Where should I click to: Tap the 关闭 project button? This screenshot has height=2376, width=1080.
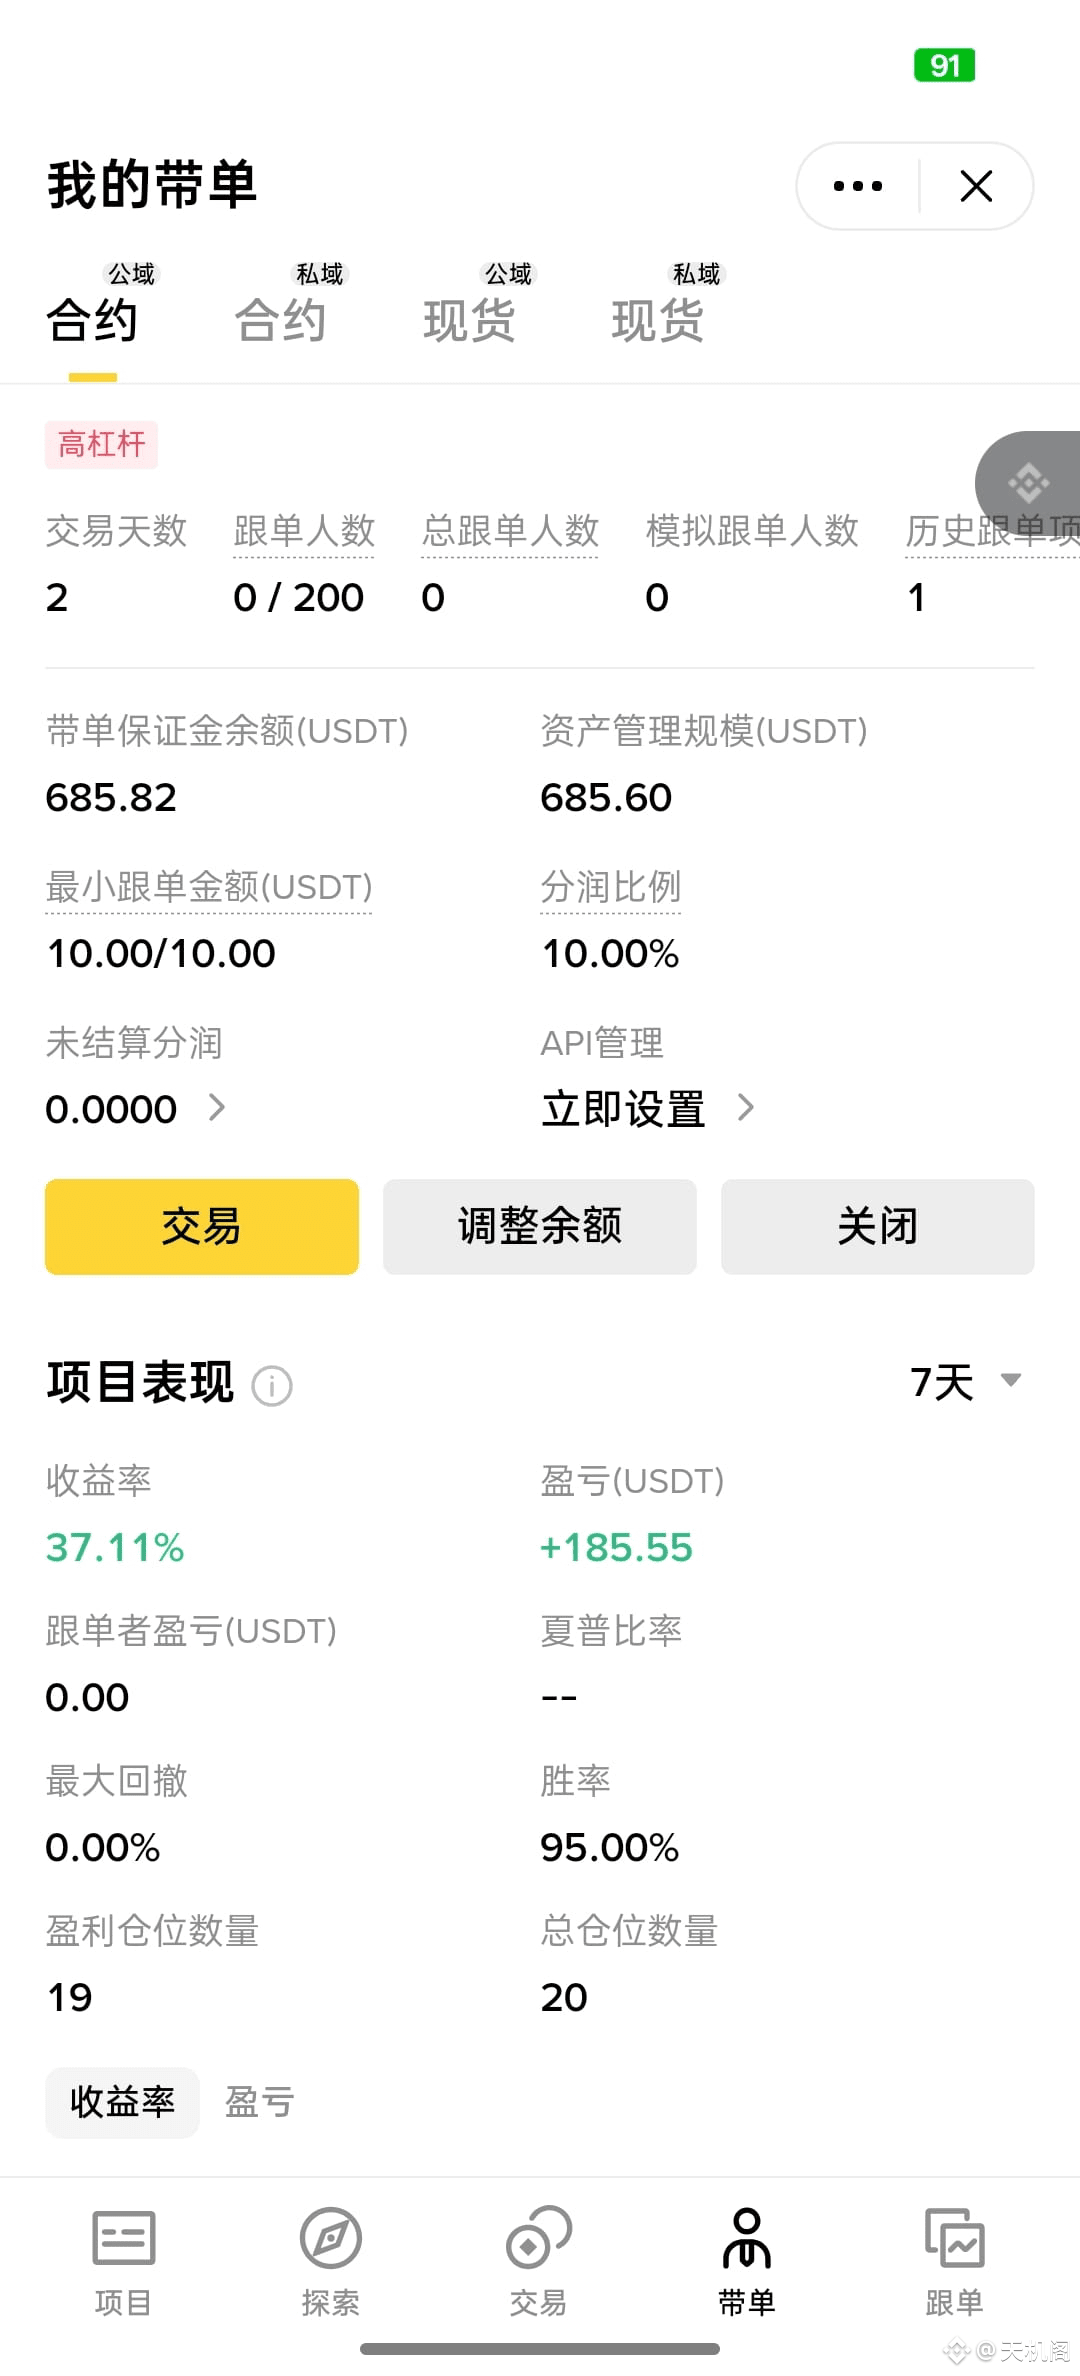click(x=878, y=1226)
